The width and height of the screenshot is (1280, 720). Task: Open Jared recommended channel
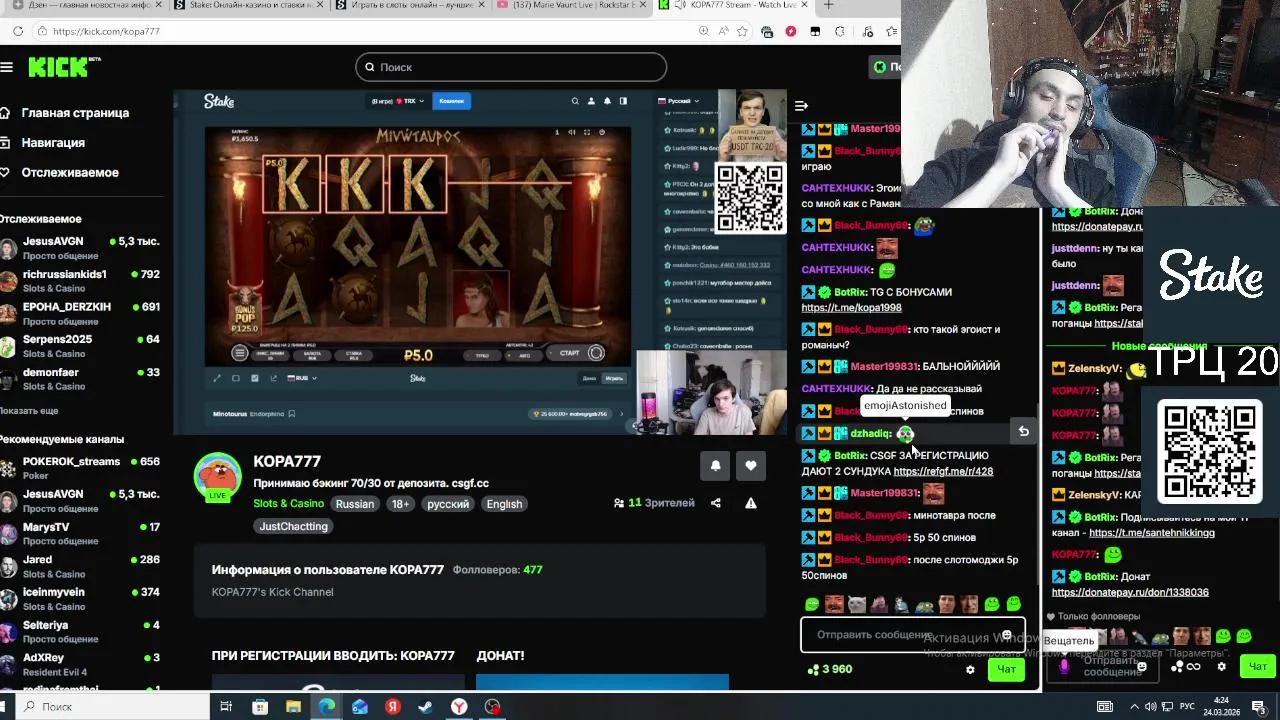coord(80,566)
